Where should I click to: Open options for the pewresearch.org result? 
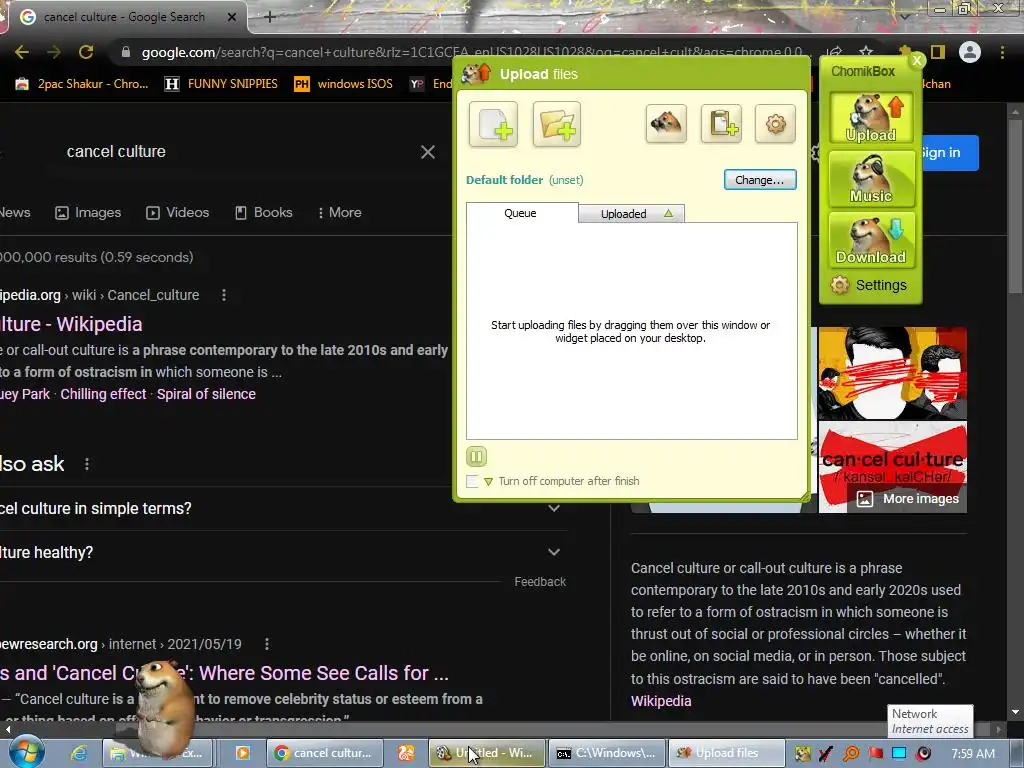coord(267,645)
